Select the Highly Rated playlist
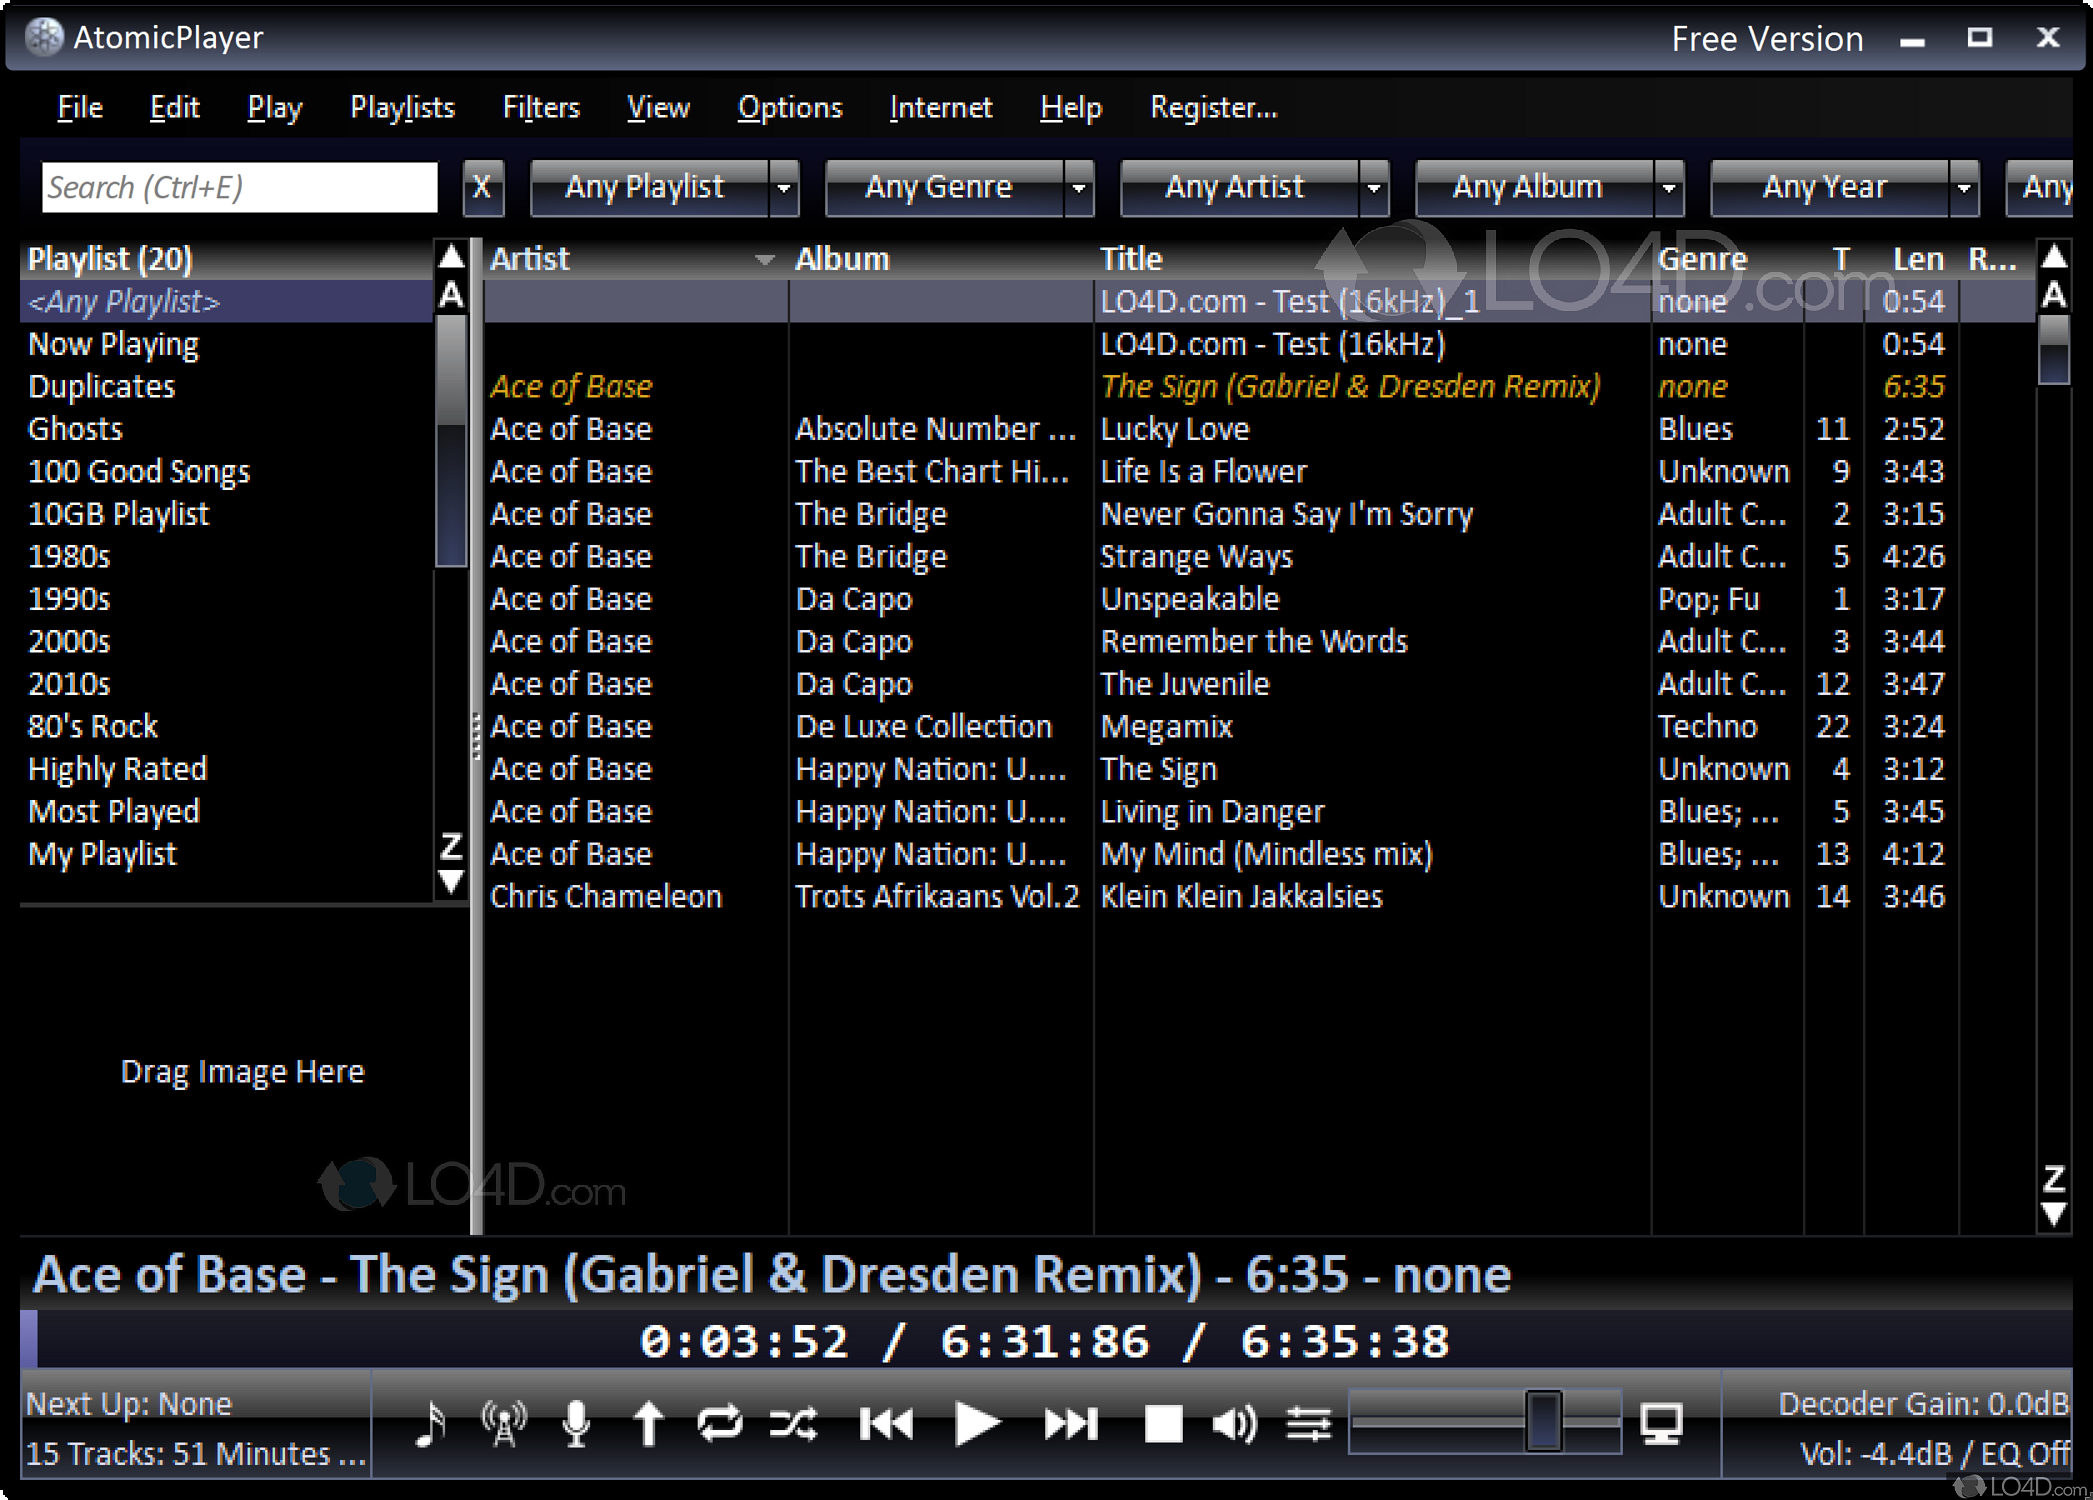This screenshot has width=2093, height=1500. coord(227,769)
